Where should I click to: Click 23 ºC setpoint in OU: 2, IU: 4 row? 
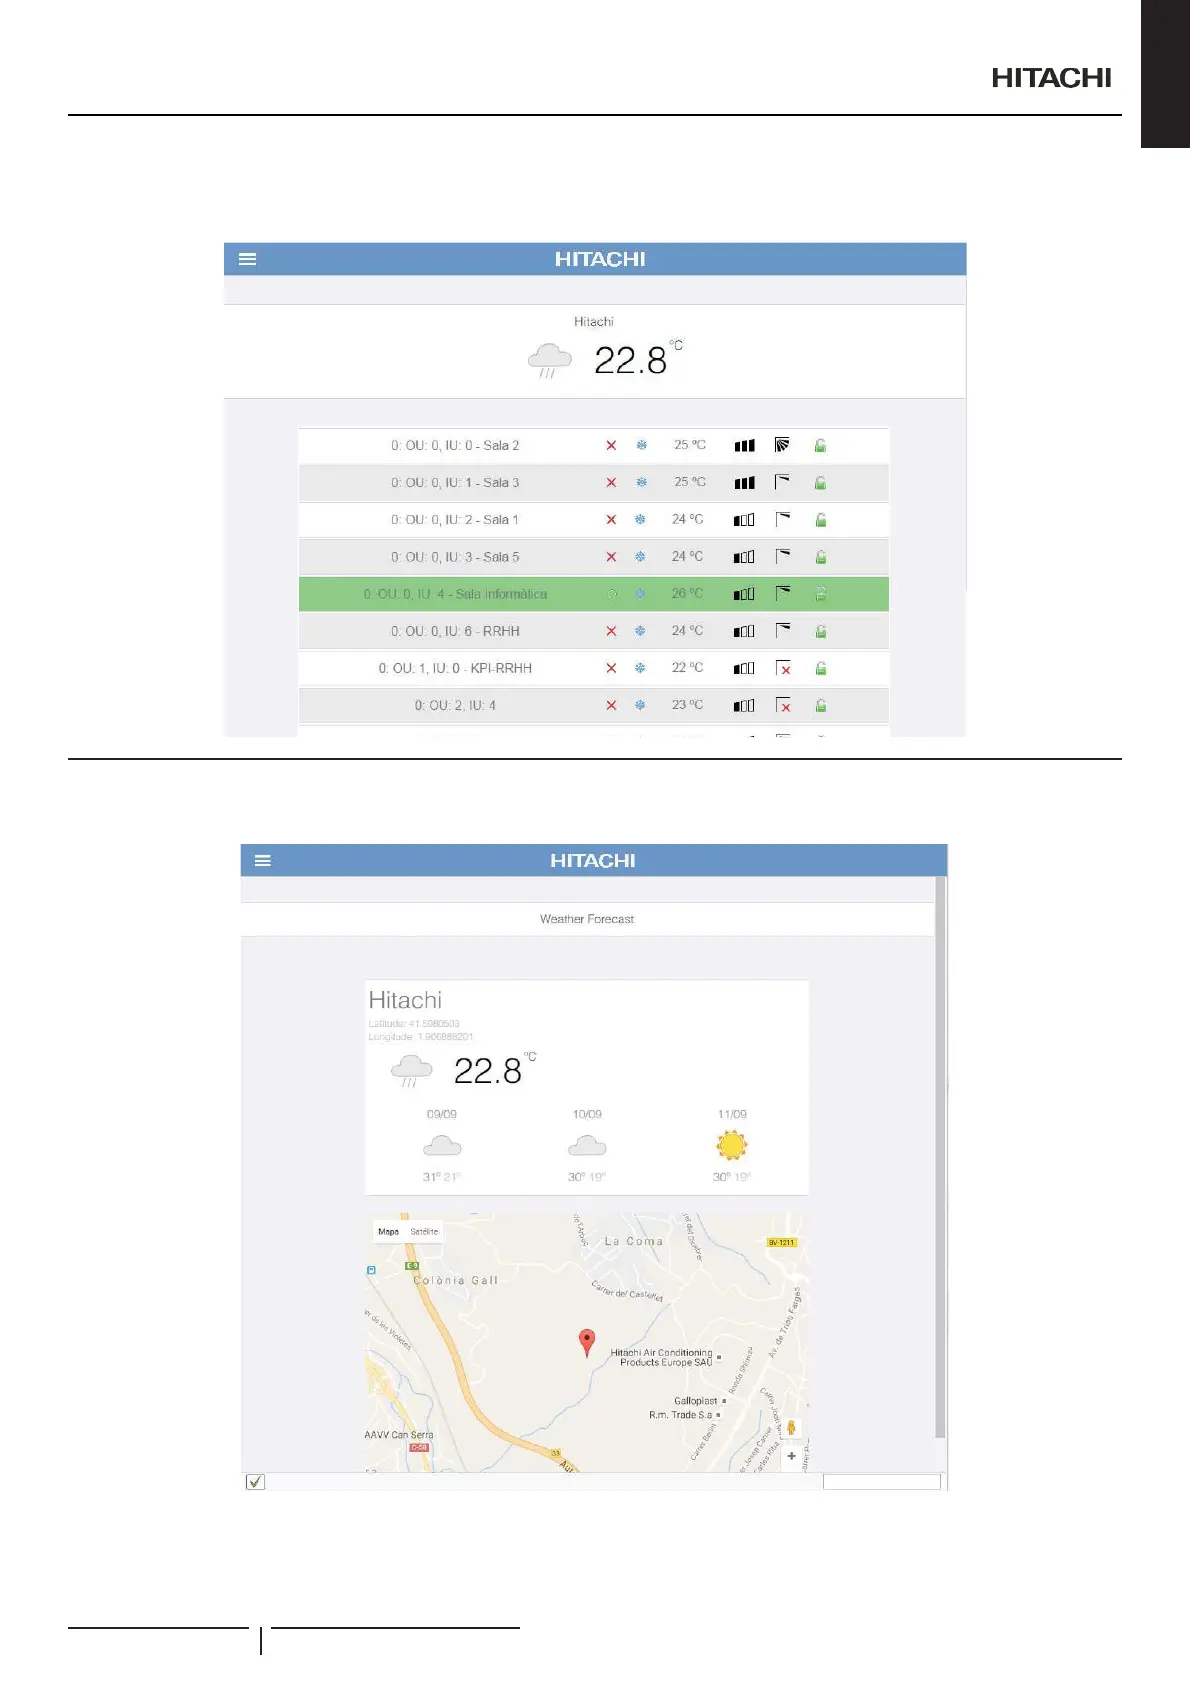pyautogui.click(x=687, y=705)
